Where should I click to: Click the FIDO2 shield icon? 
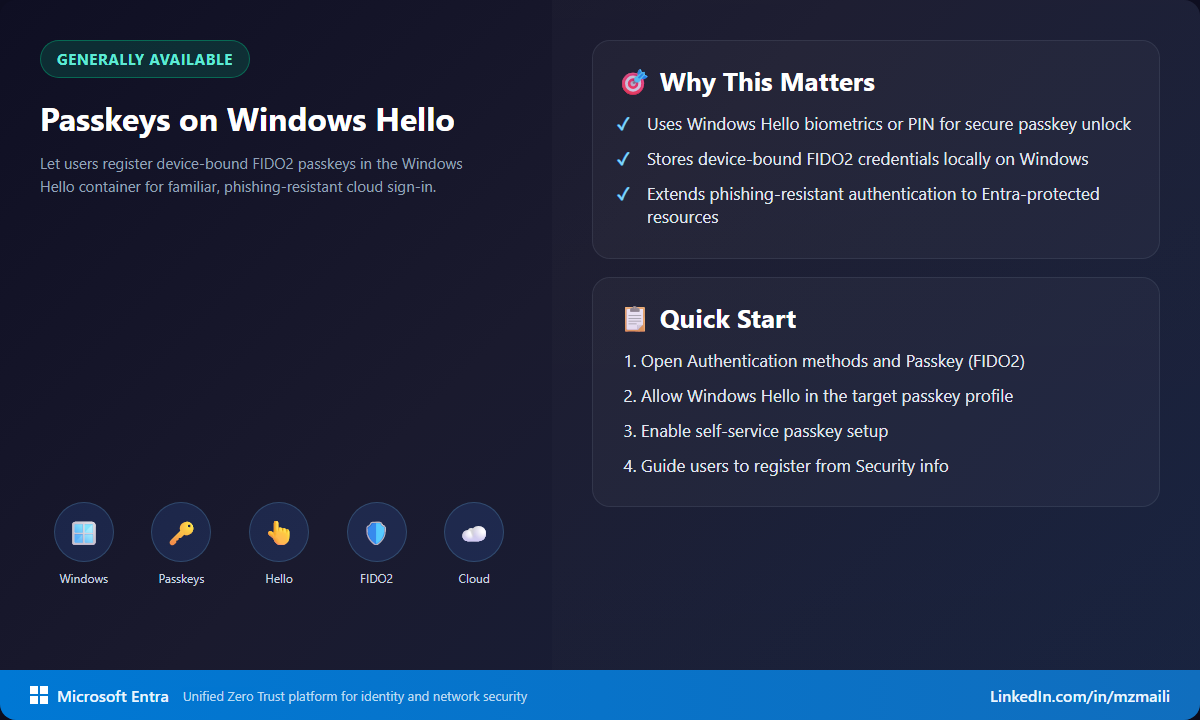coord(377,532)
